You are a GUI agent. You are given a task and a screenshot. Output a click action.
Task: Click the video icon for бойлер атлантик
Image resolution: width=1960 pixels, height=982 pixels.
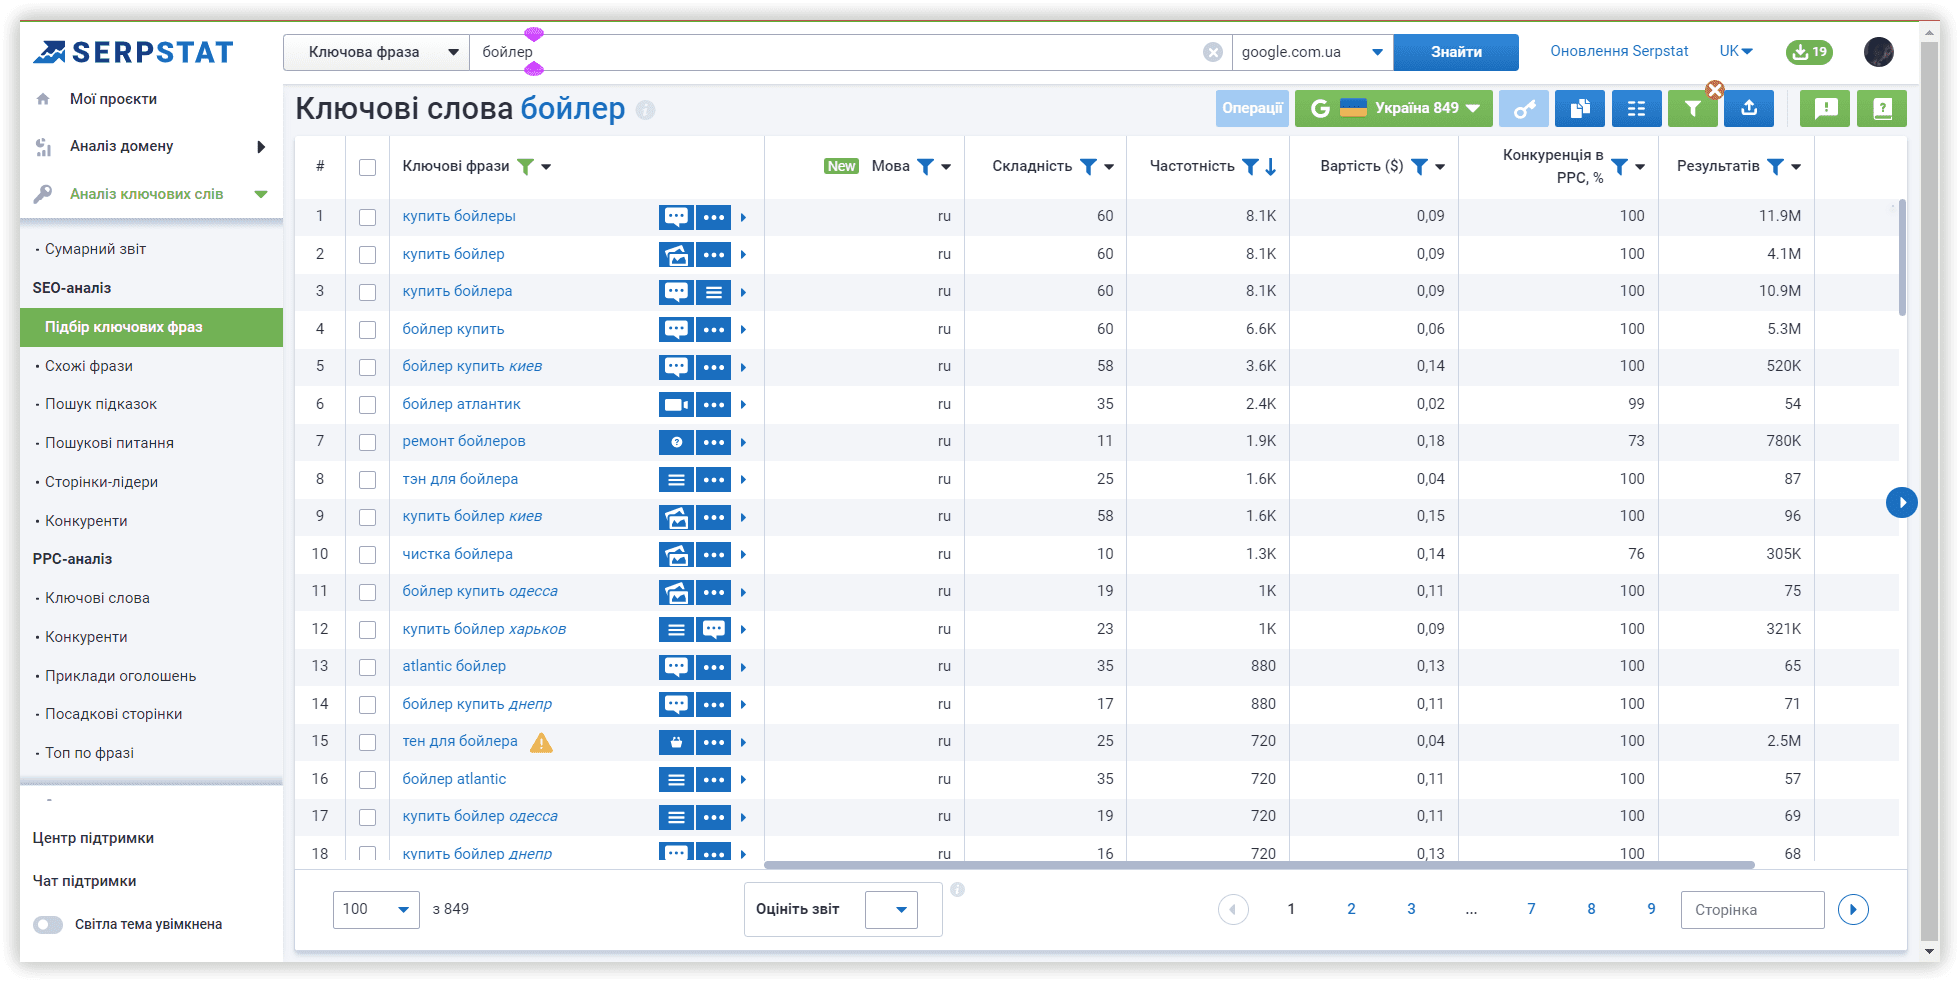click(677, 405)
